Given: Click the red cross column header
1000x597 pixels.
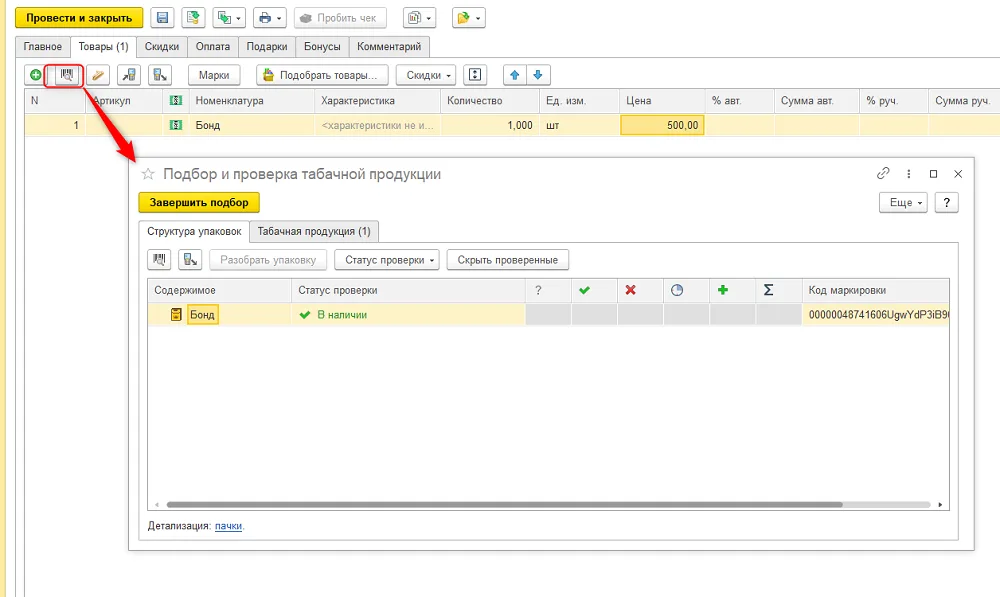Looking at the screenshot, I should [640, 290].
